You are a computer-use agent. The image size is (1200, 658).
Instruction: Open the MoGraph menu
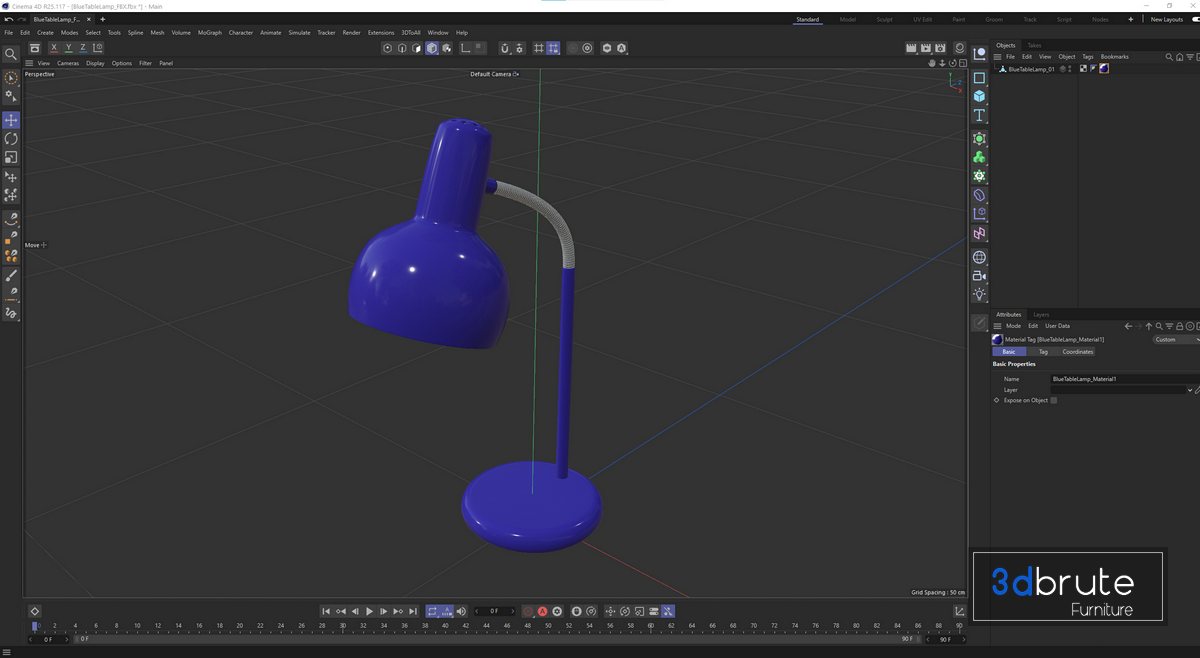(210, 33)
